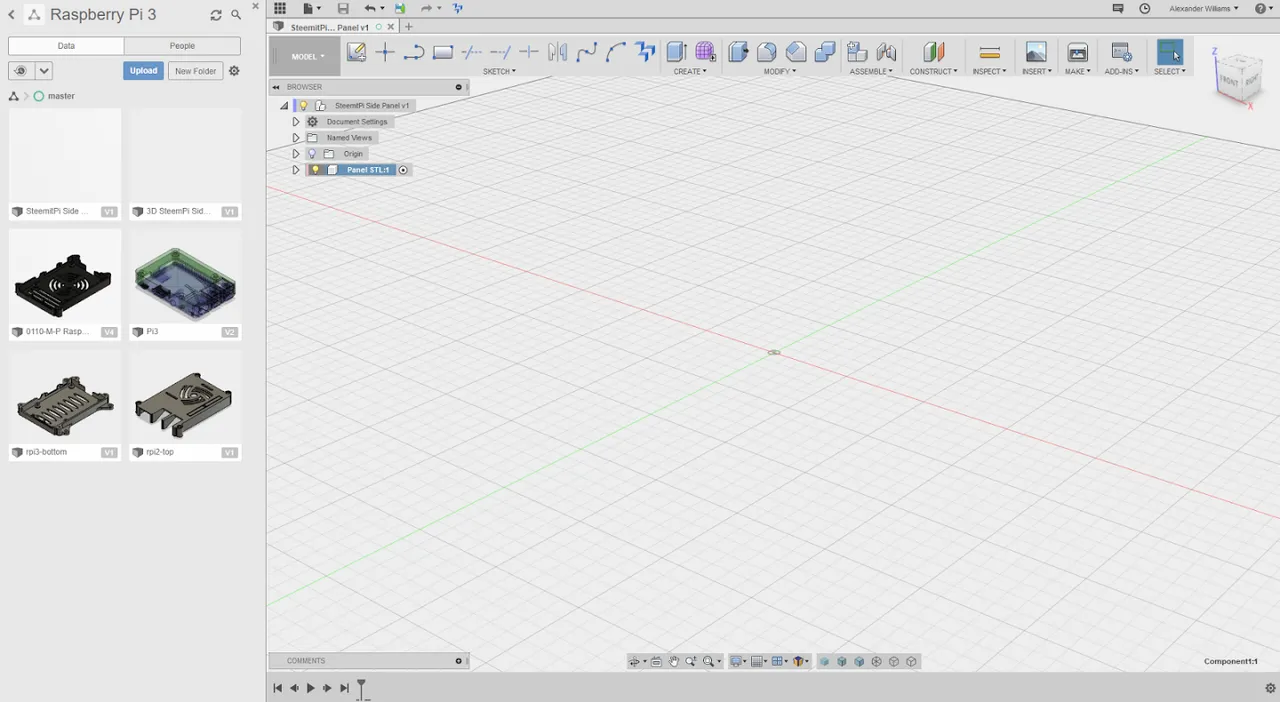Select the Orbit navigation tool
1280x702 pixels.
635,661
